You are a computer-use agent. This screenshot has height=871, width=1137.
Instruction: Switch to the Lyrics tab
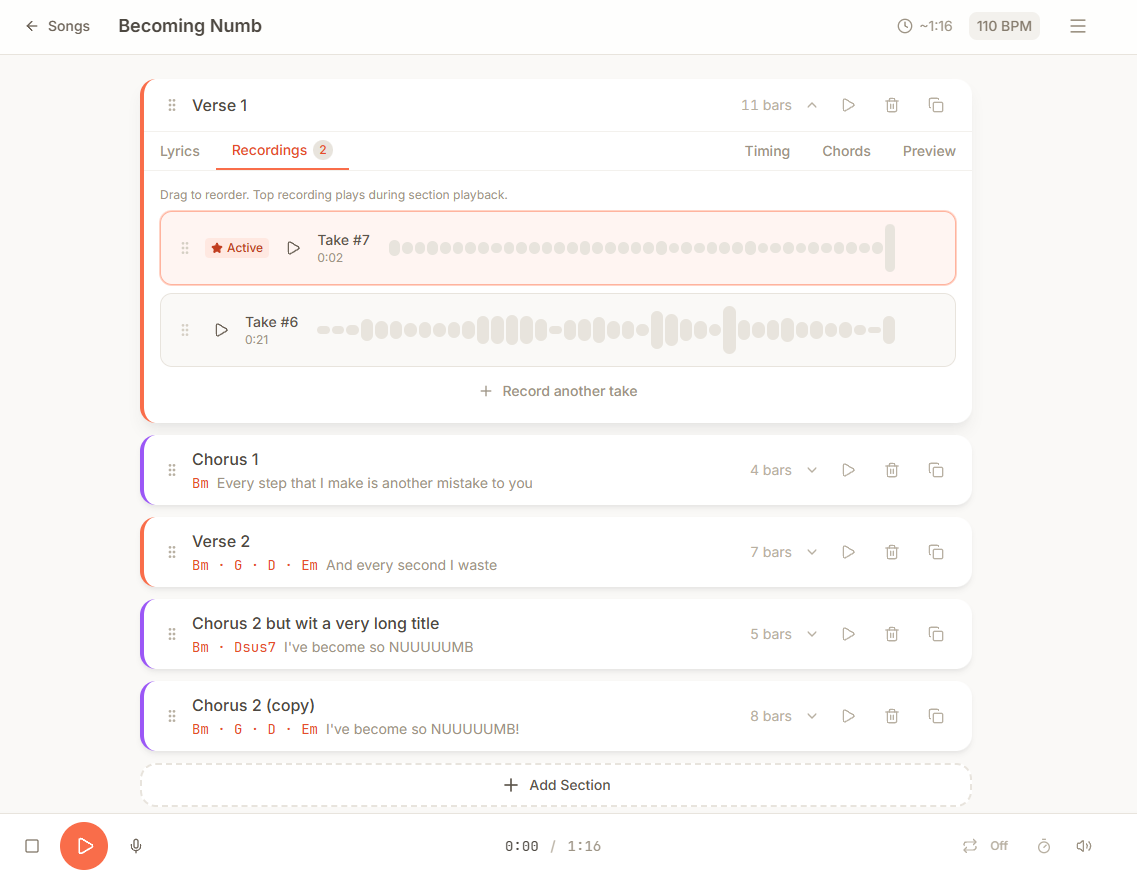click(x=180, y=151)
